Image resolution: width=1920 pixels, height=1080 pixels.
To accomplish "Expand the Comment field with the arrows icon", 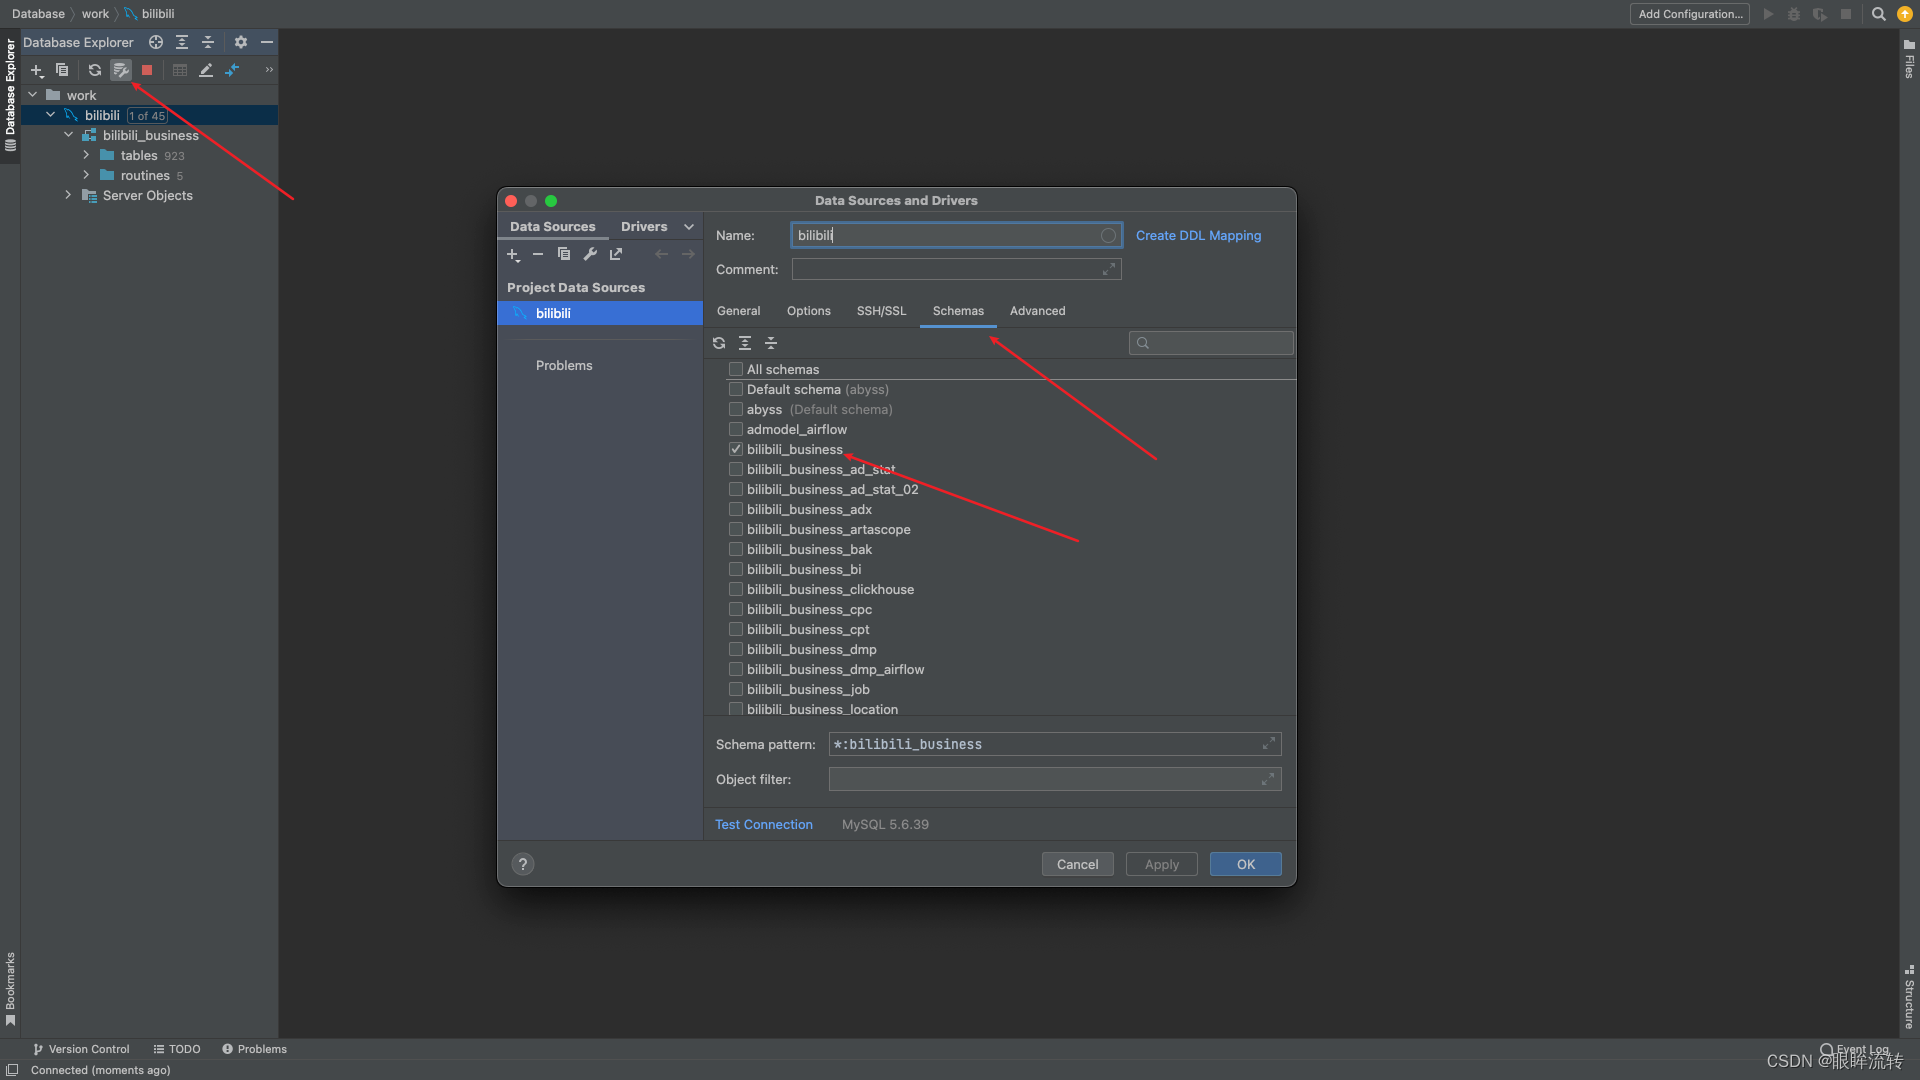I will [1108, 269].
